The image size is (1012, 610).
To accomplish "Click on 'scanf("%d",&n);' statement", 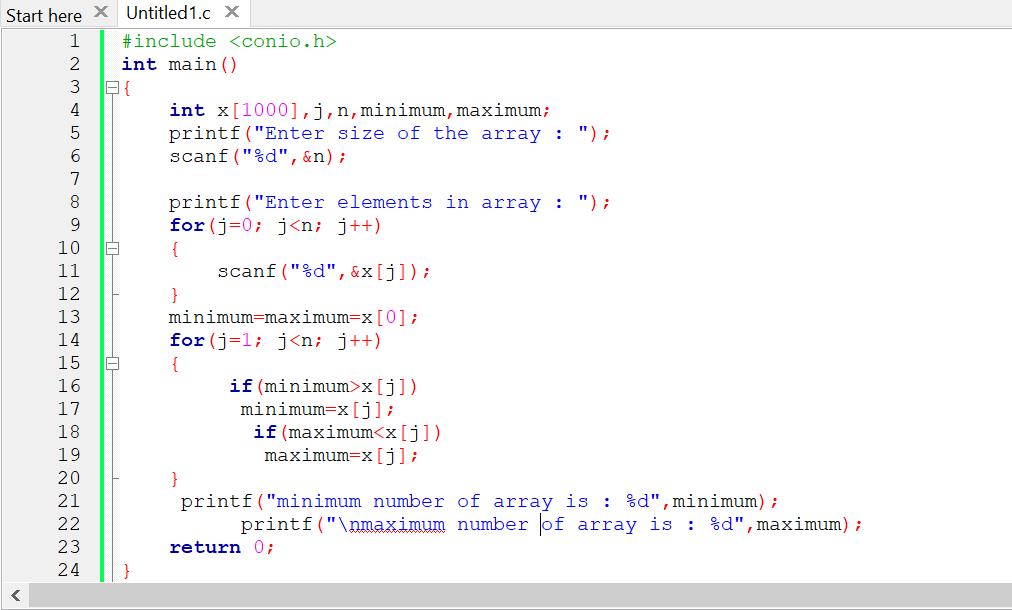I will 258,156.
